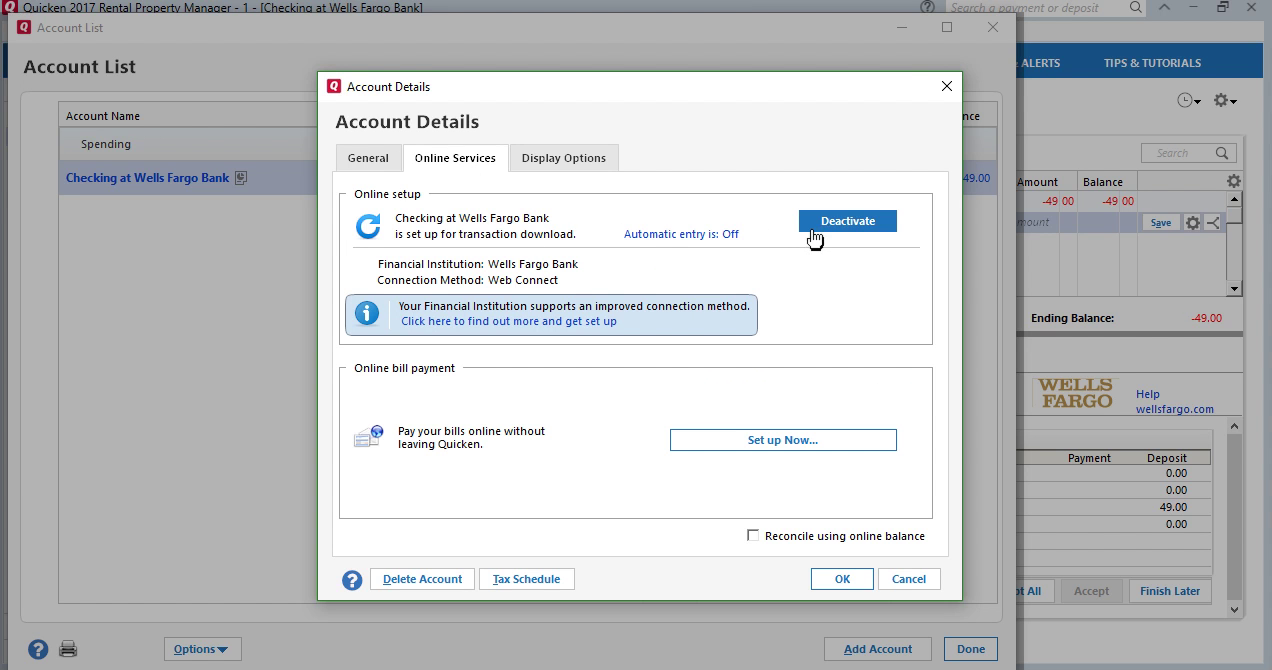Click the Tax Schedule button

click(527, 579)
